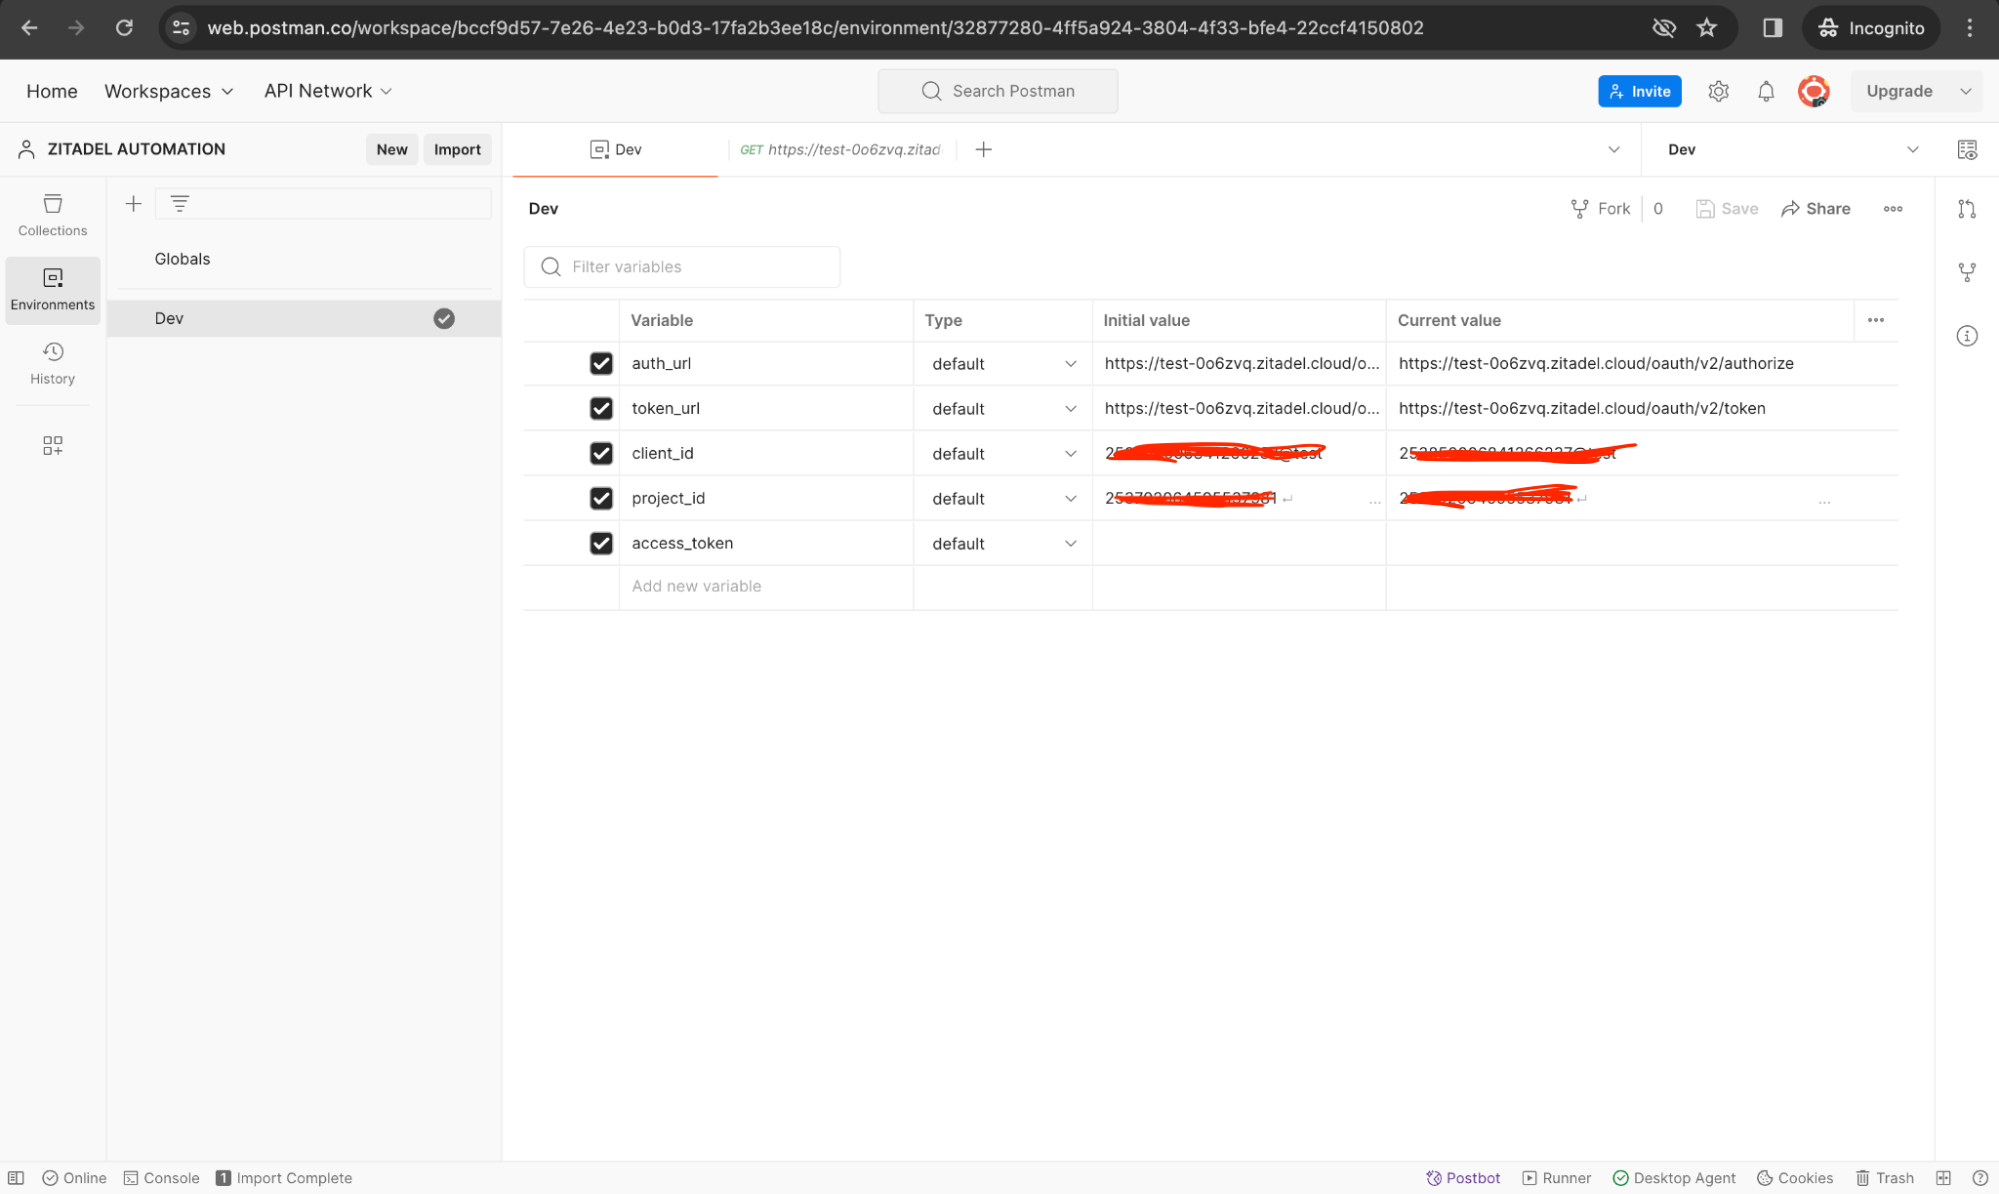Disable the client_id variable checkbox
The image size is (1999, 1194).
pyautogui.click(x=601, y=453)
